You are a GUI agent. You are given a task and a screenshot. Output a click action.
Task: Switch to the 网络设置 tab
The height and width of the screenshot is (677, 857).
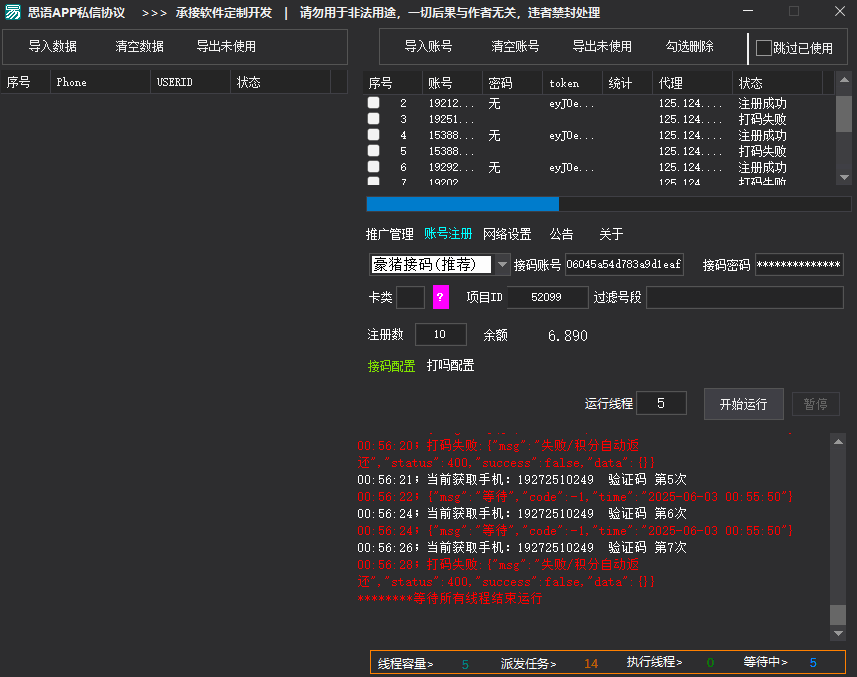pos(508,233)
